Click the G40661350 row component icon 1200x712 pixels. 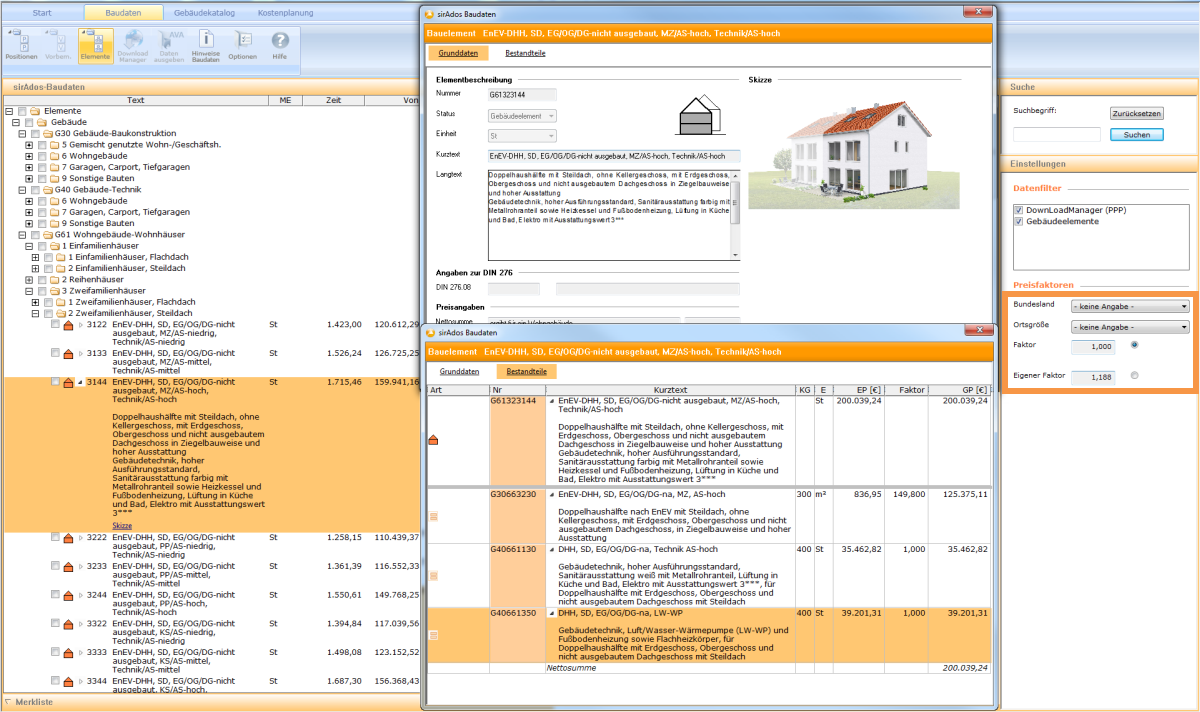(x=434, y=635)
